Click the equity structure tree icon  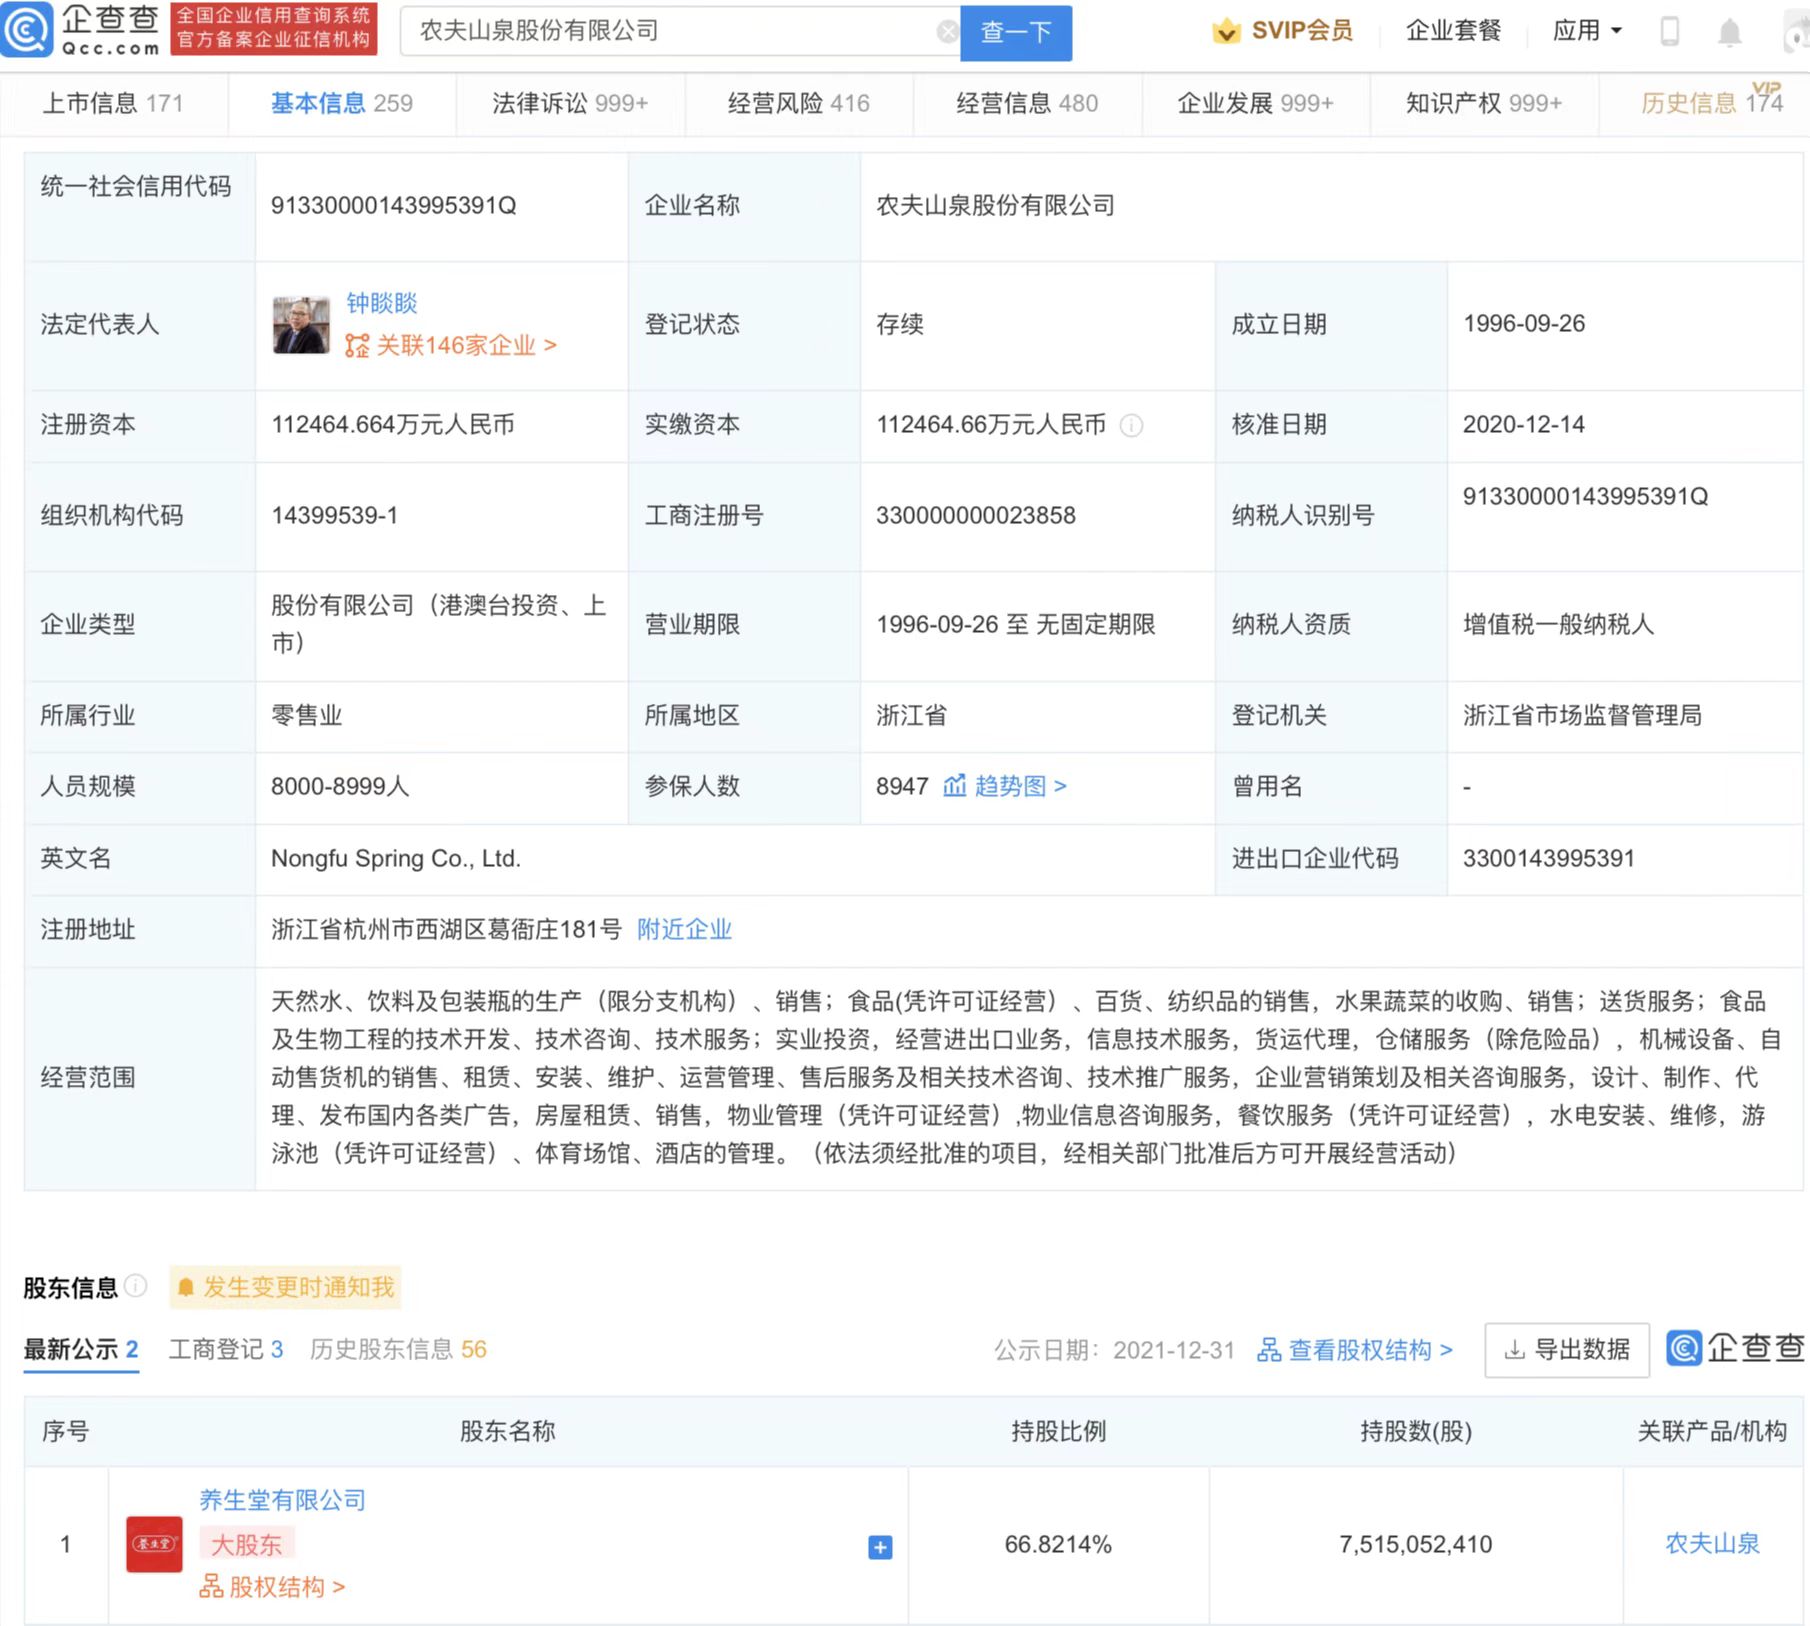[1269, 1350]
